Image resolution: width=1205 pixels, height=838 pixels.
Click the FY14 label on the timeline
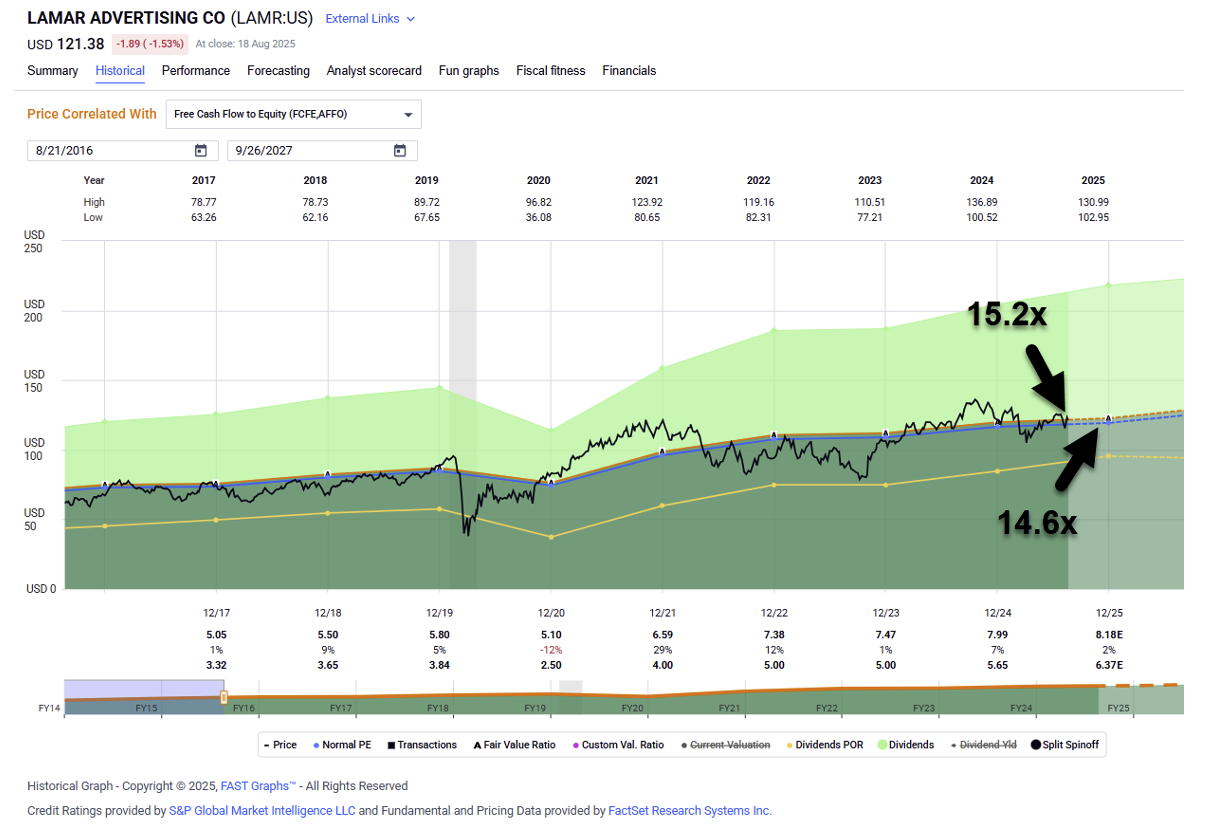pos(49,708)
